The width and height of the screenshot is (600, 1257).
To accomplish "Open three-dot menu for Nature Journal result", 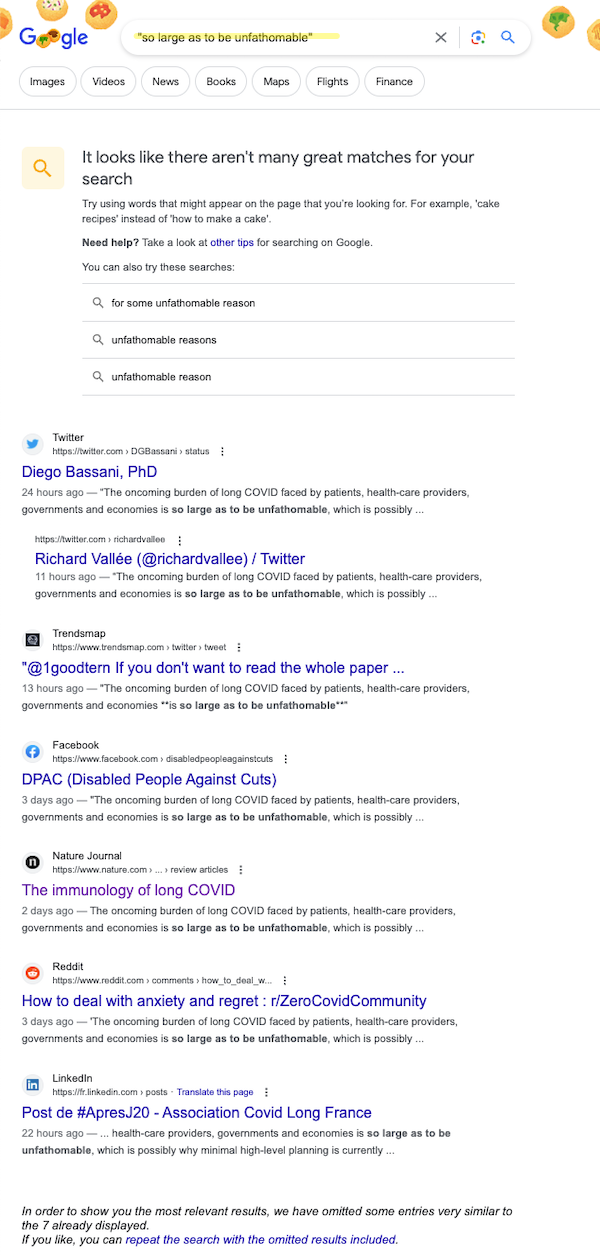I will (240, 870).
